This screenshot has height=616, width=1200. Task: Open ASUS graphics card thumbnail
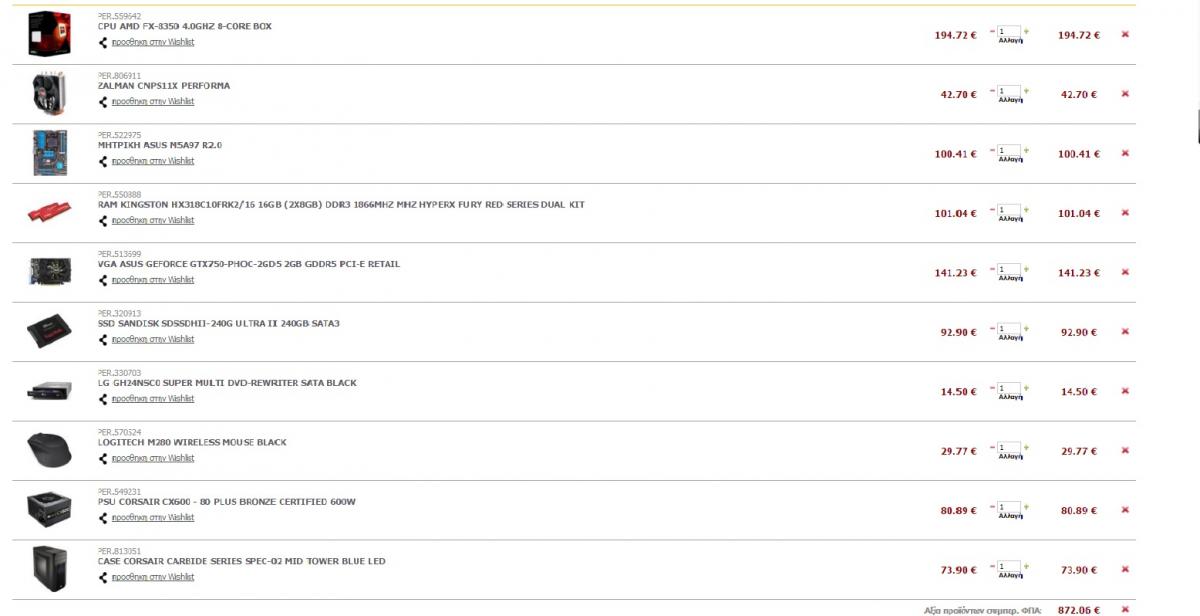click(x=50, y=272)
